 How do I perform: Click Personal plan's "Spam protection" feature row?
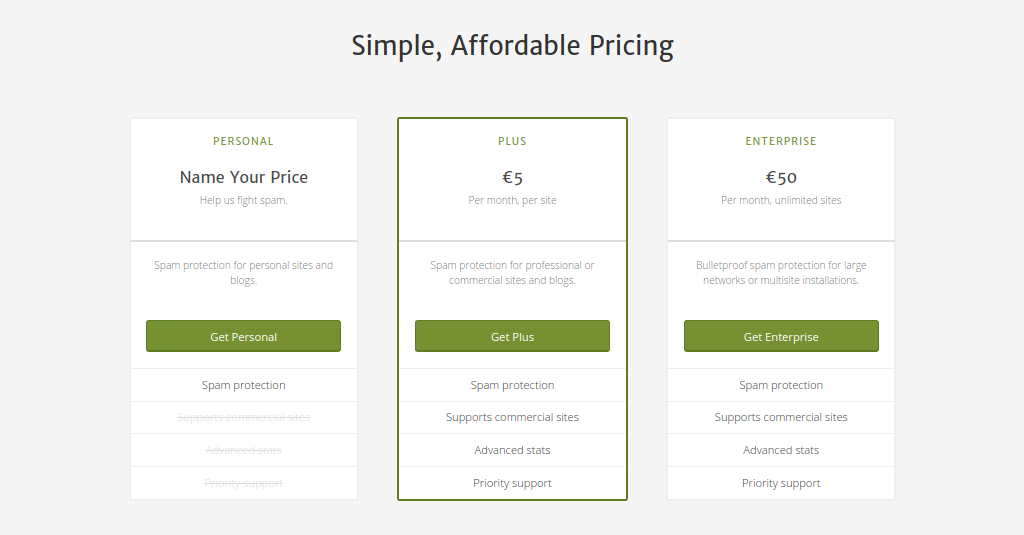point(243,385)
